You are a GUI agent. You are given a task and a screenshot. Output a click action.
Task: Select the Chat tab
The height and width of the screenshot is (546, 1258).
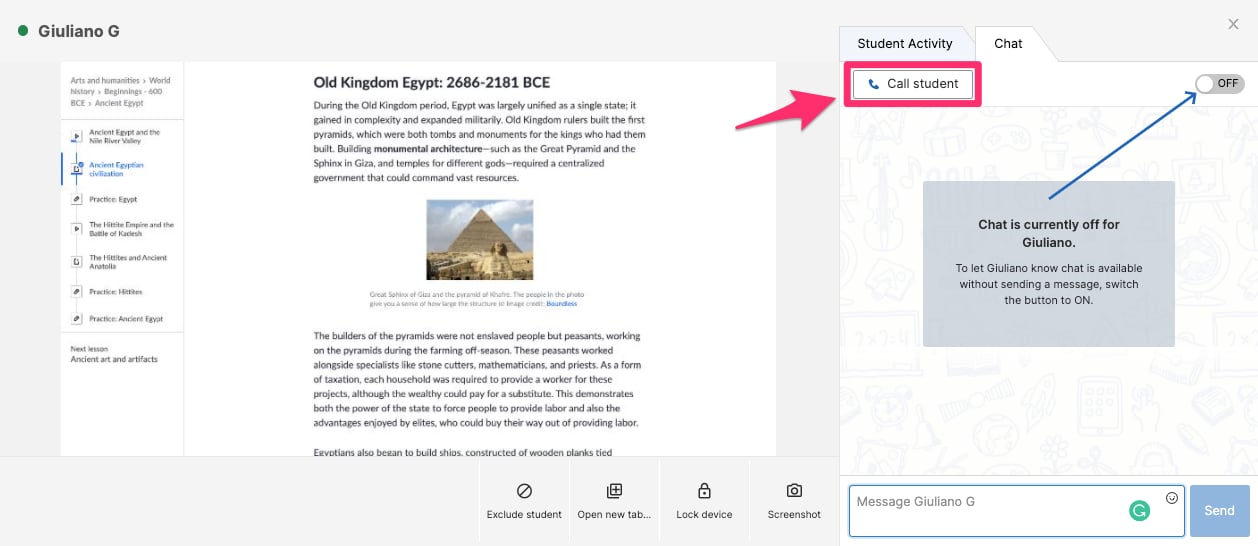(1008, 44)
